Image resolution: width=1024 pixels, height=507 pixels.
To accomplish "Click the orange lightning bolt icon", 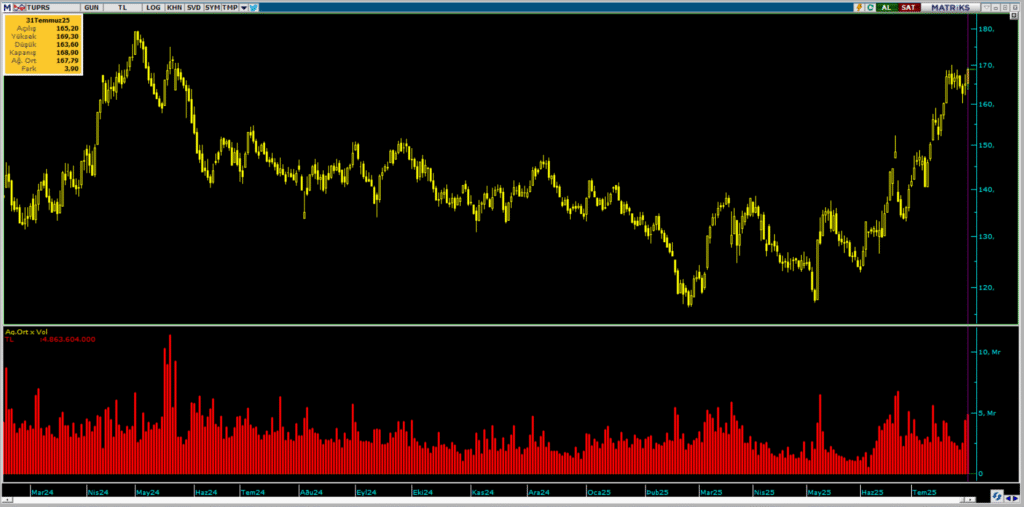I will click(858, 7).
